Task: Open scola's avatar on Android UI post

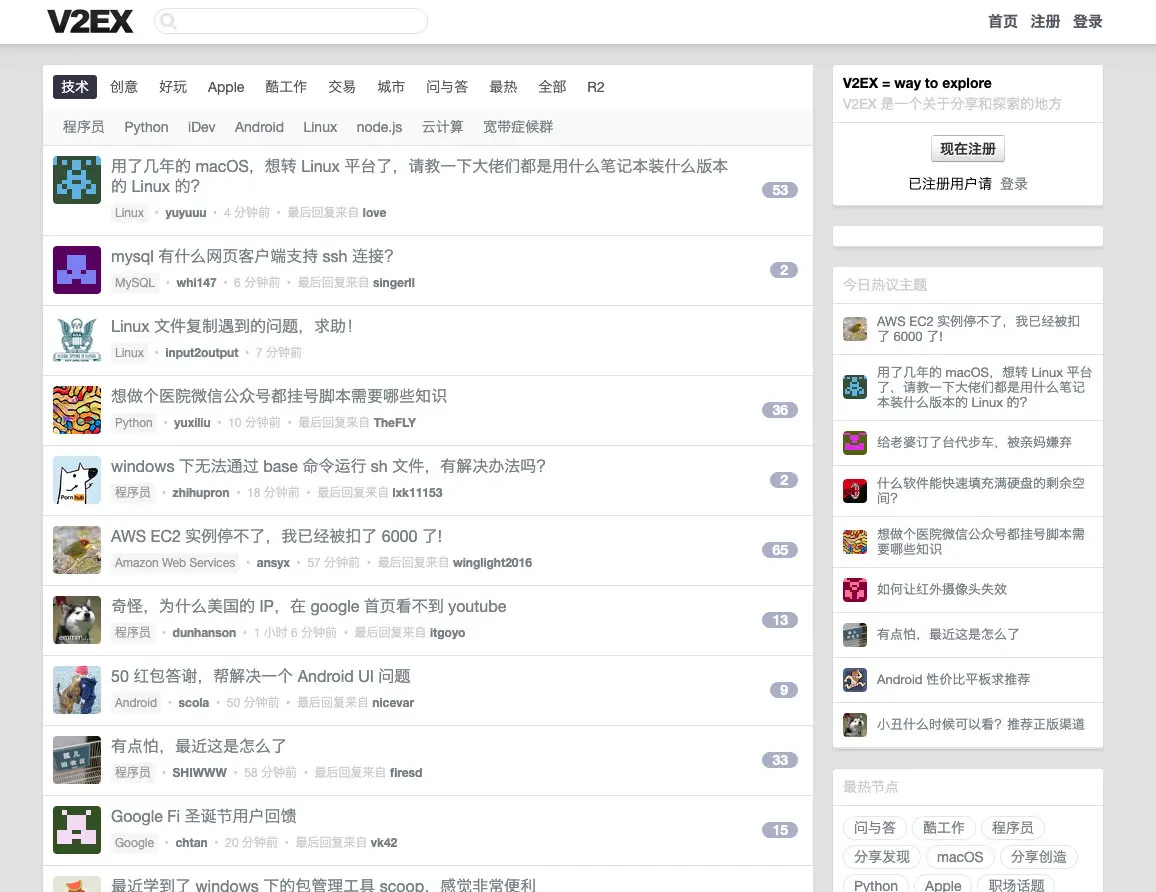Action: (77, 690)
